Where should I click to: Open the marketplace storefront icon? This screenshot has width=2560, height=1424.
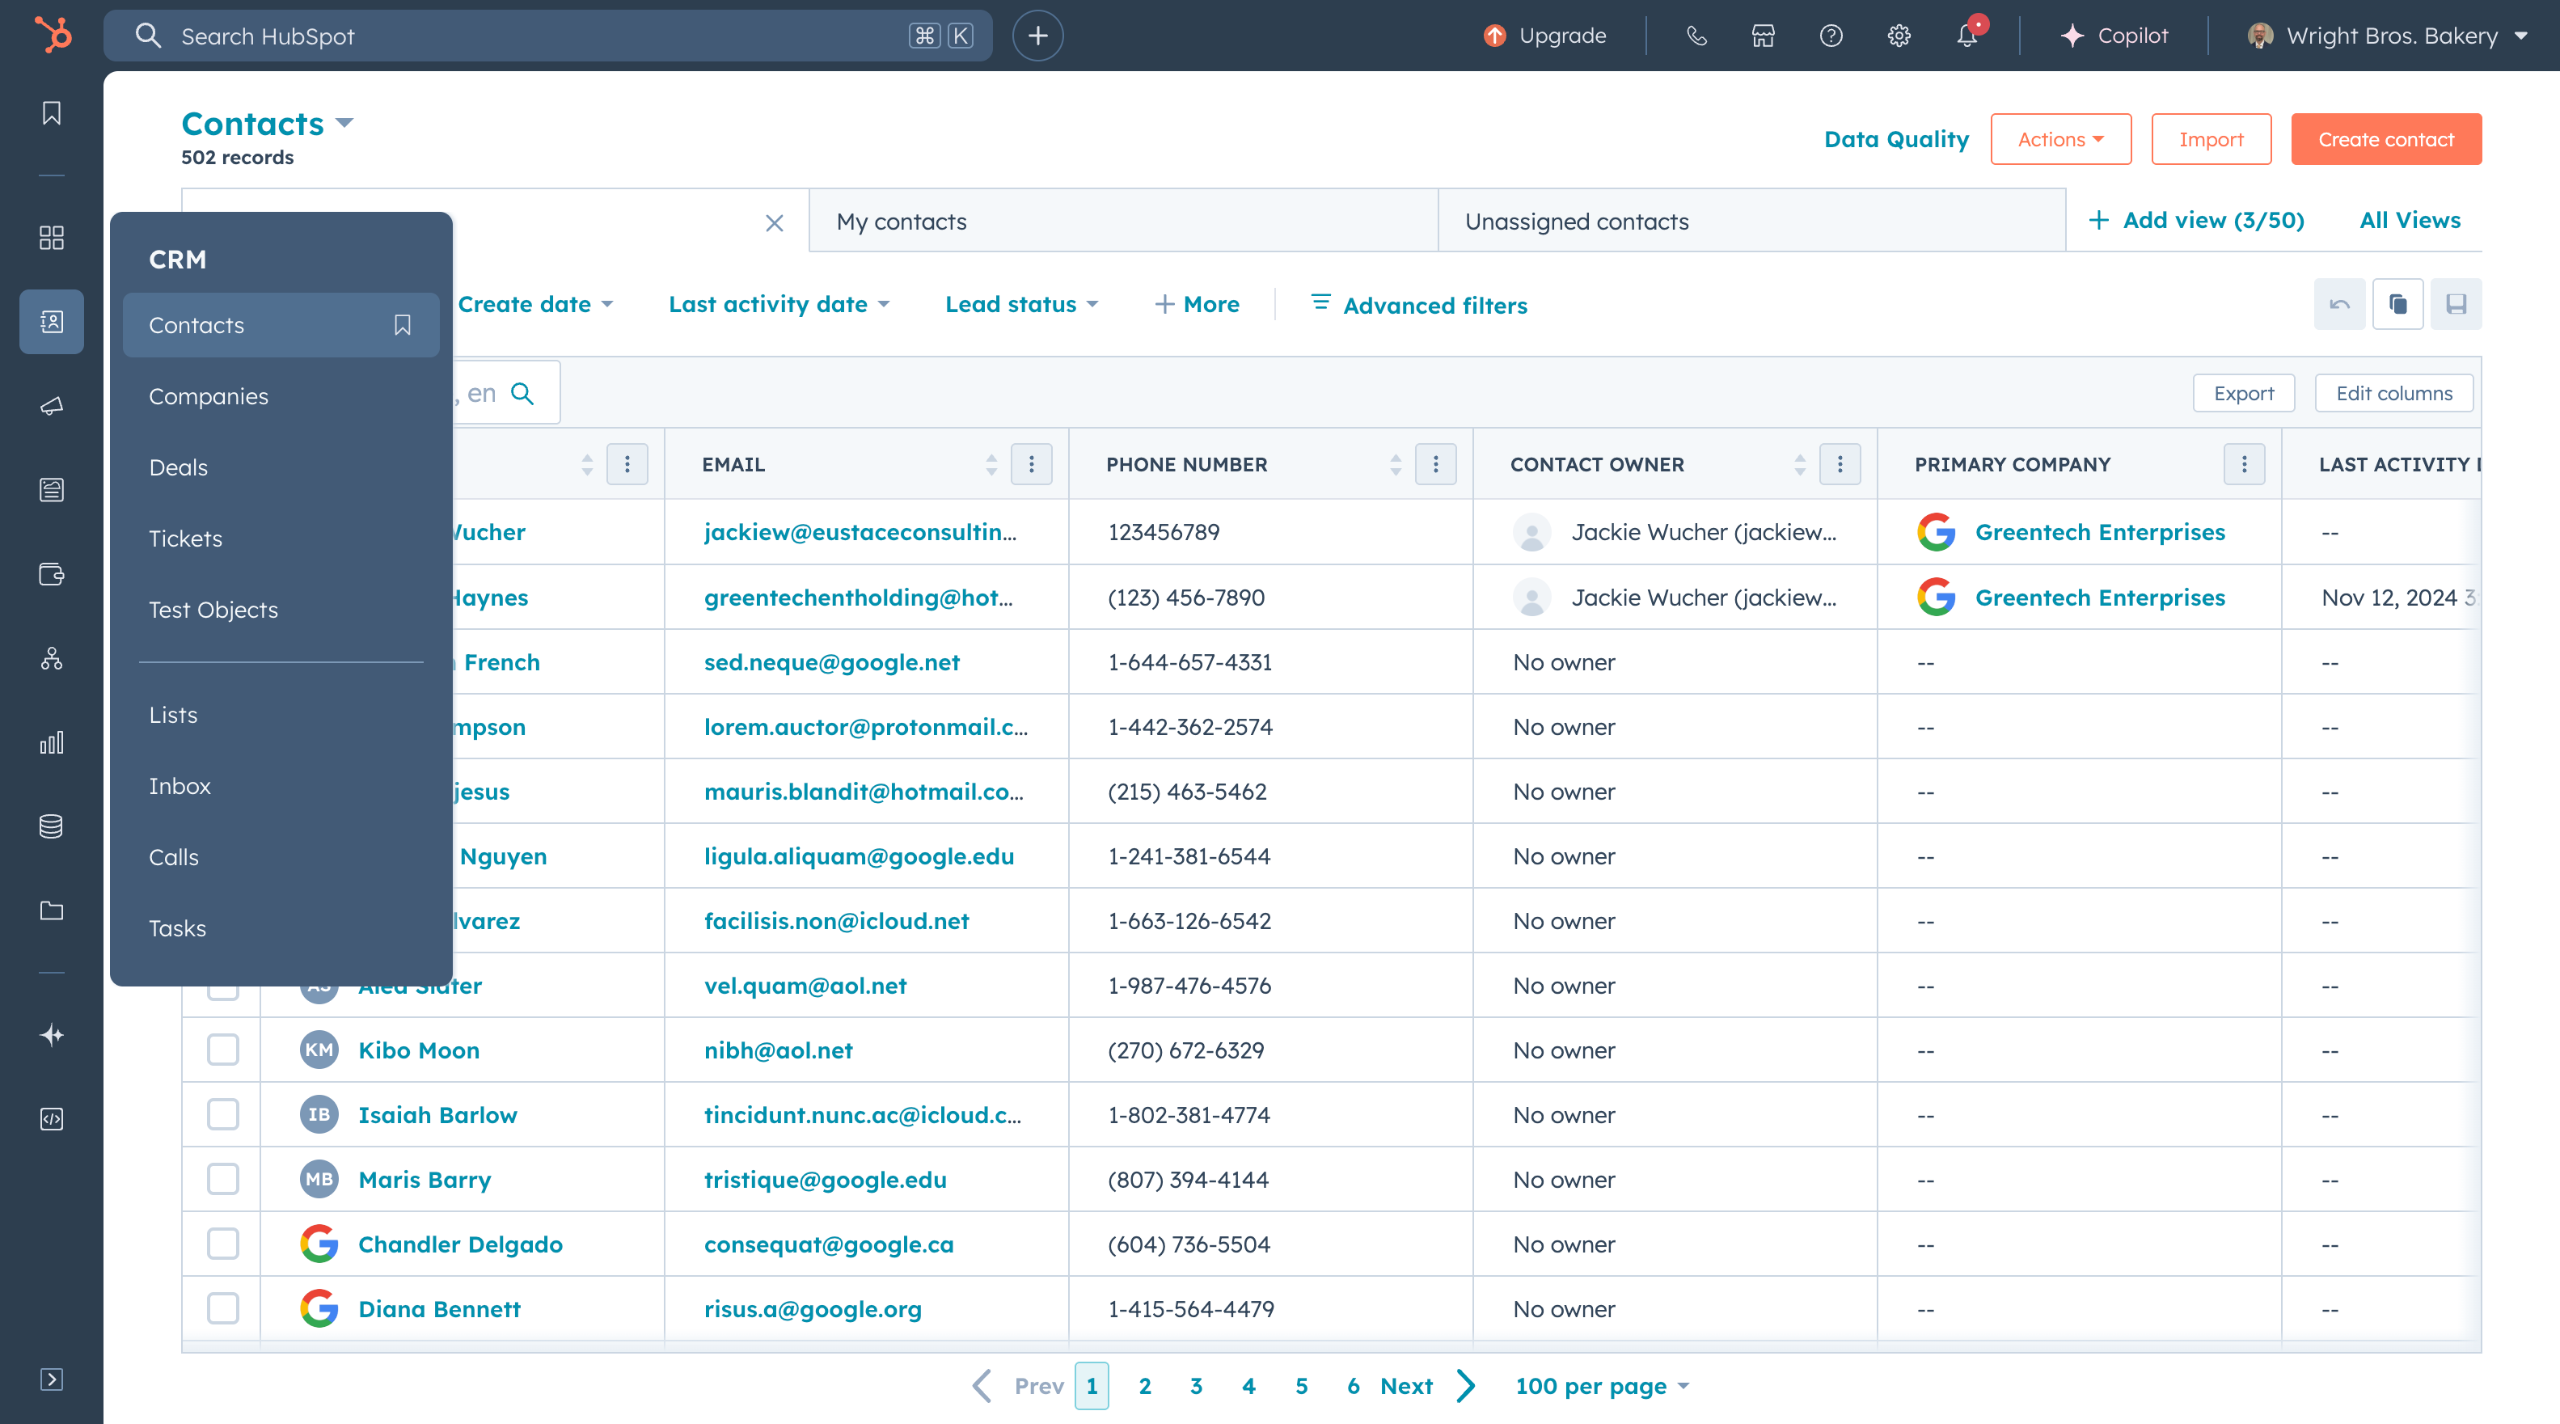pyautogui.click(x=1763, y=36)
